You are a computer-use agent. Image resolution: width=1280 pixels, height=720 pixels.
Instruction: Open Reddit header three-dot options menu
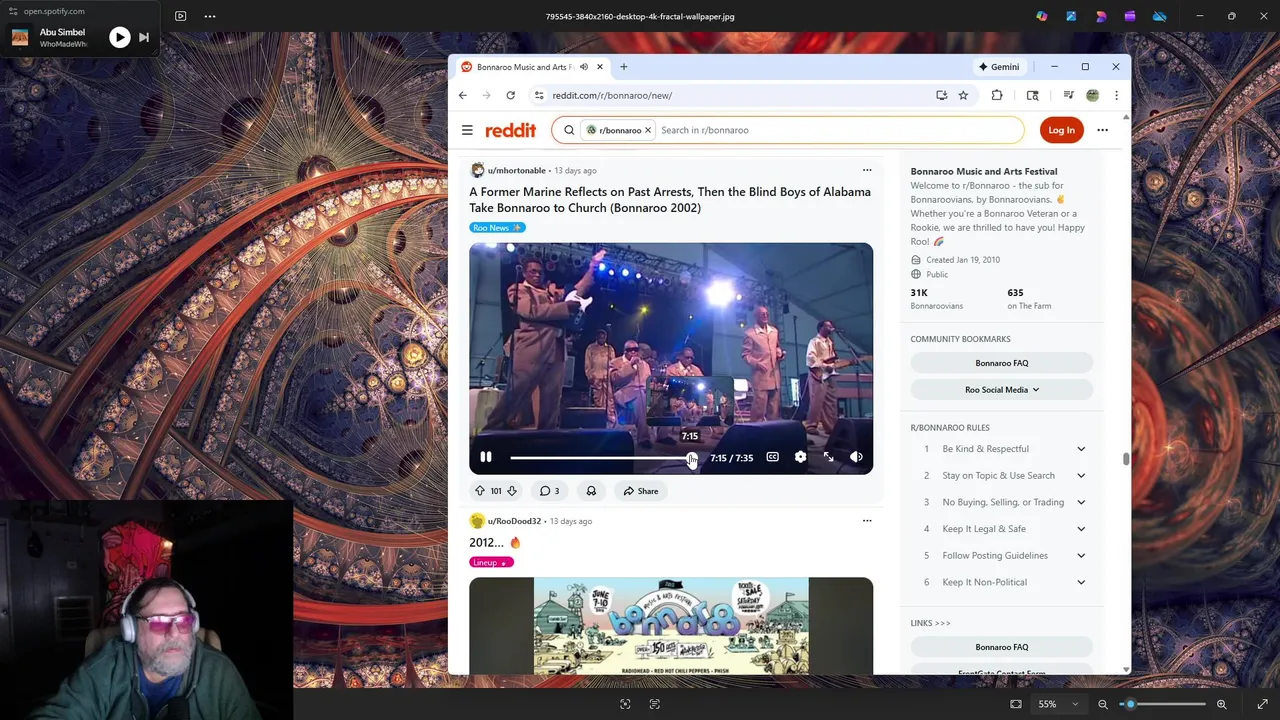click(x=1102, y=130)
